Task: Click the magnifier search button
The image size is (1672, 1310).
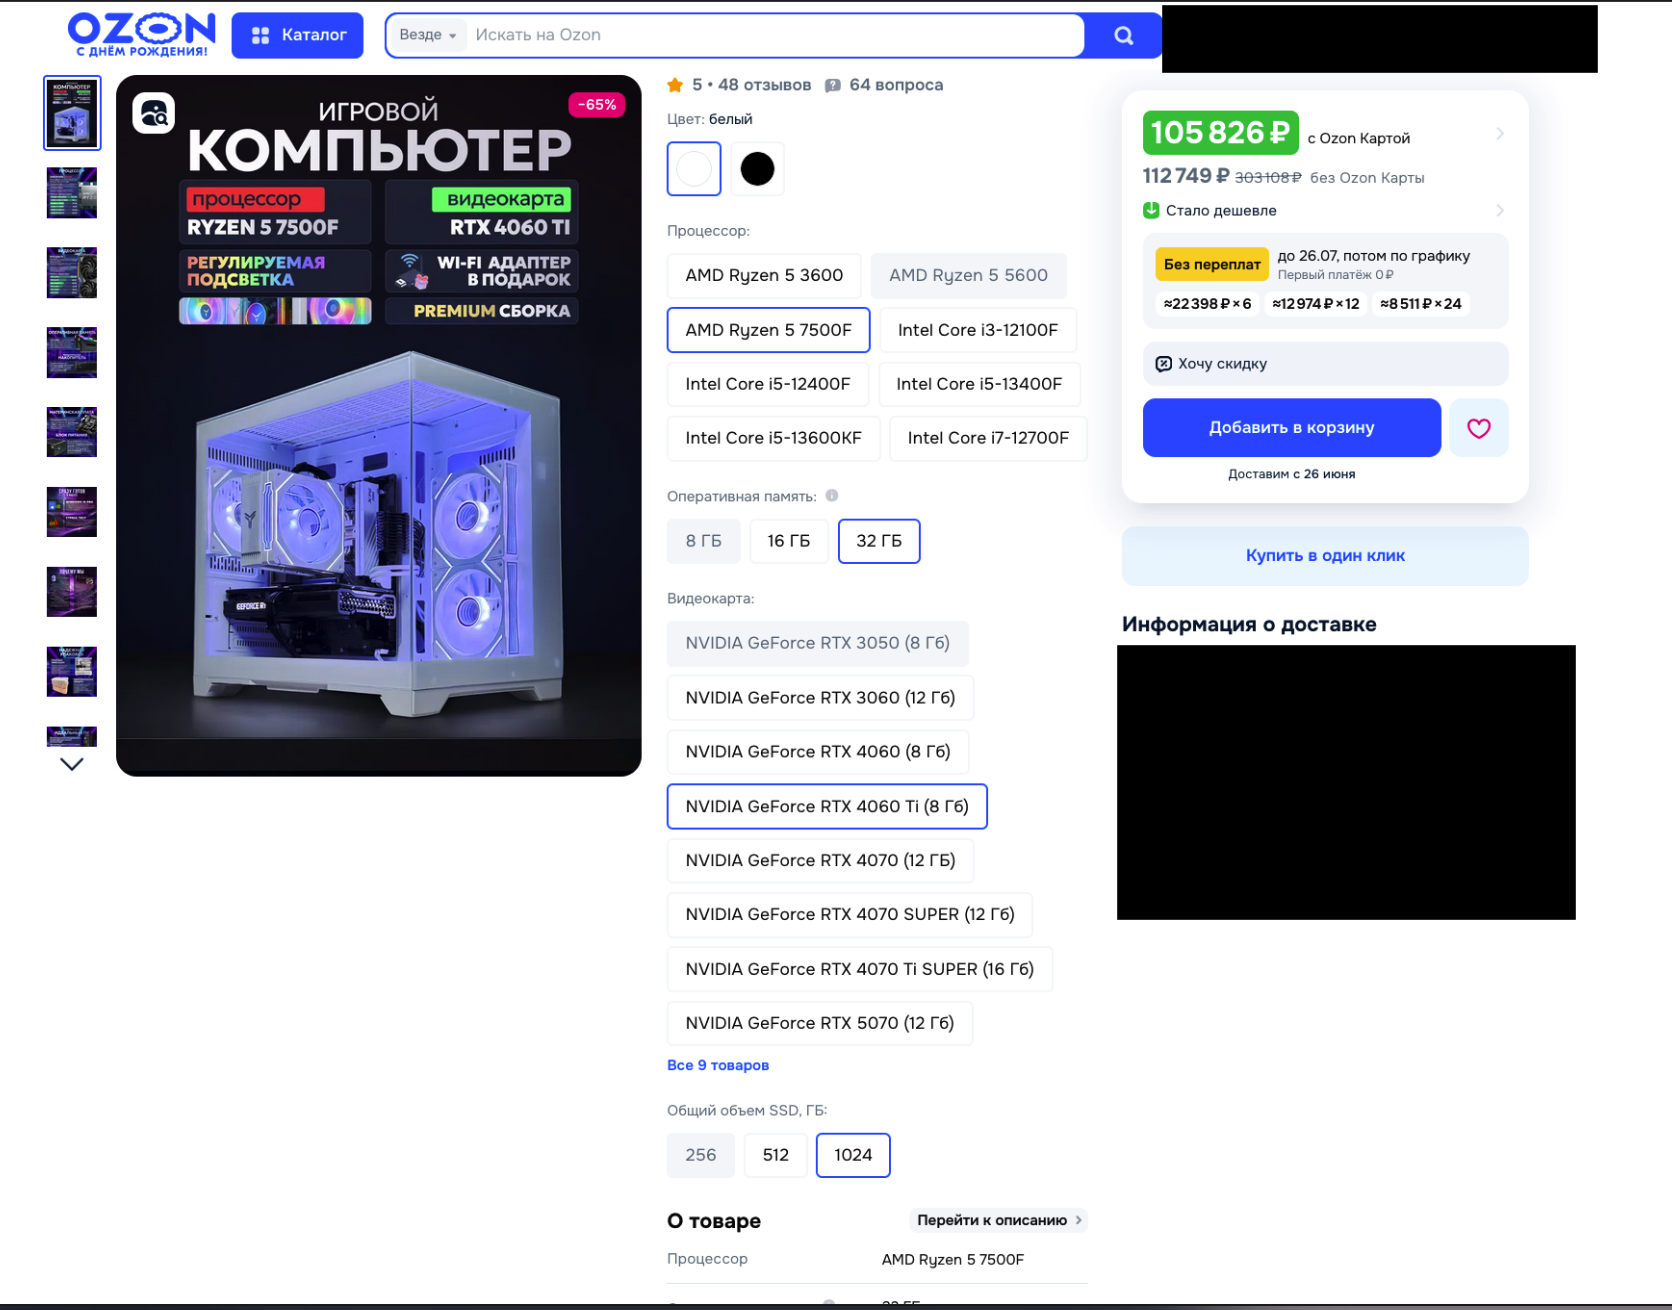Action: click(1123, 35)
